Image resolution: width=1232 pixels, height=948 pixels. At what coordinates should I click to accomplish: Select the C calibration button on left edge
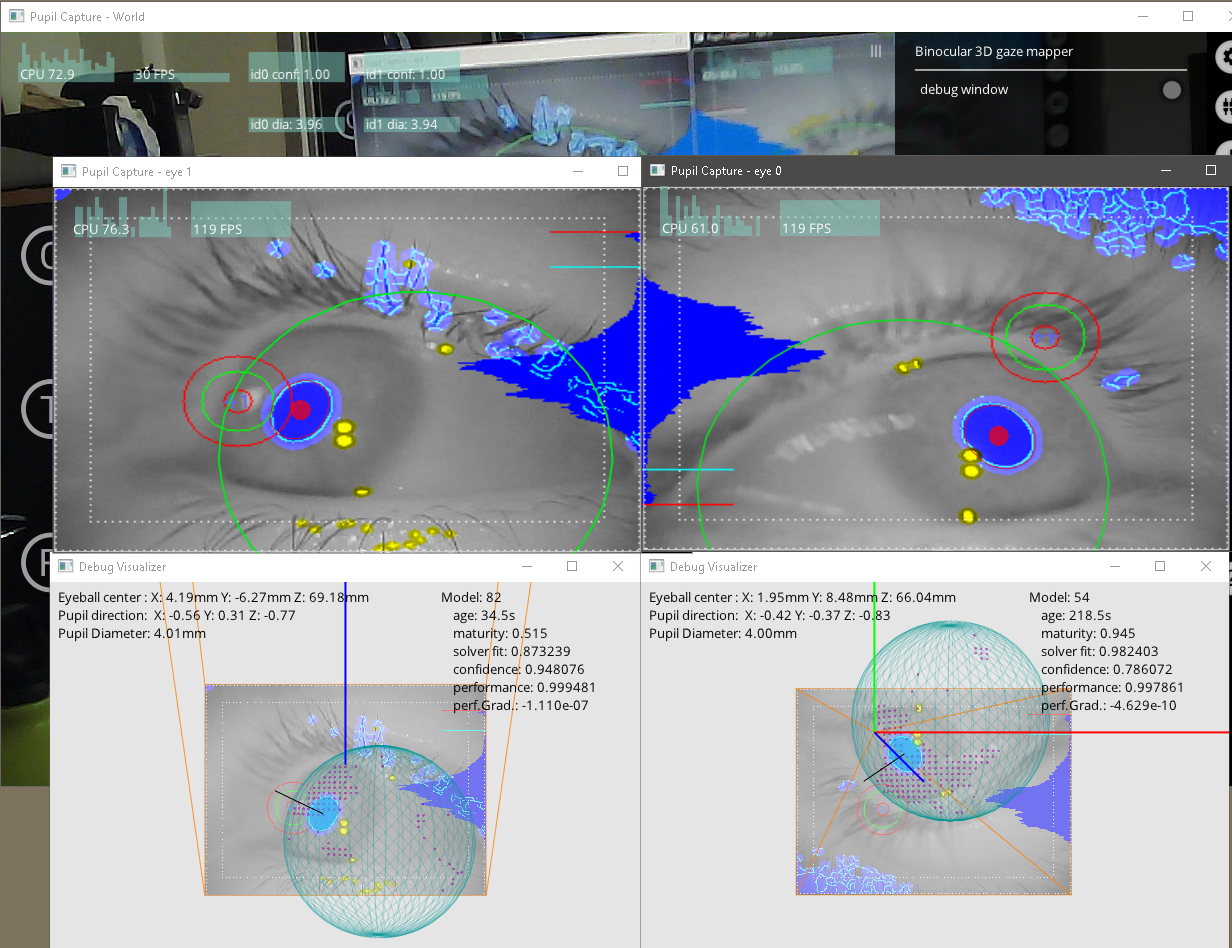click(x=42, y=256)
